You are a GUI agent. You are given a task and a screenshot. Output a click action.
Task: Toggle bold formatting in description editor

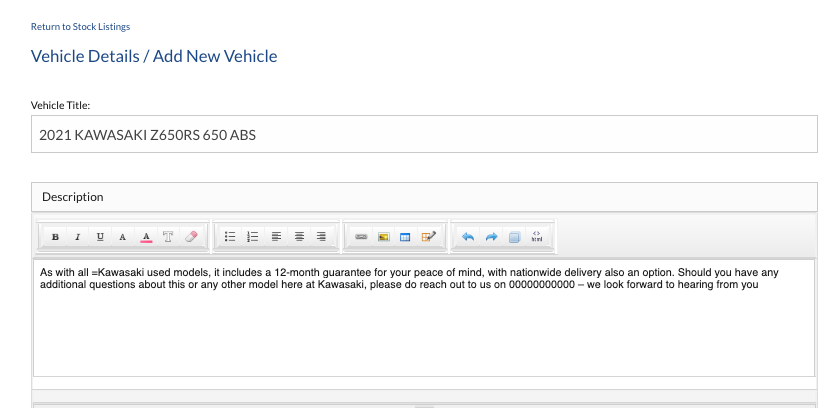tap(55, 237)
